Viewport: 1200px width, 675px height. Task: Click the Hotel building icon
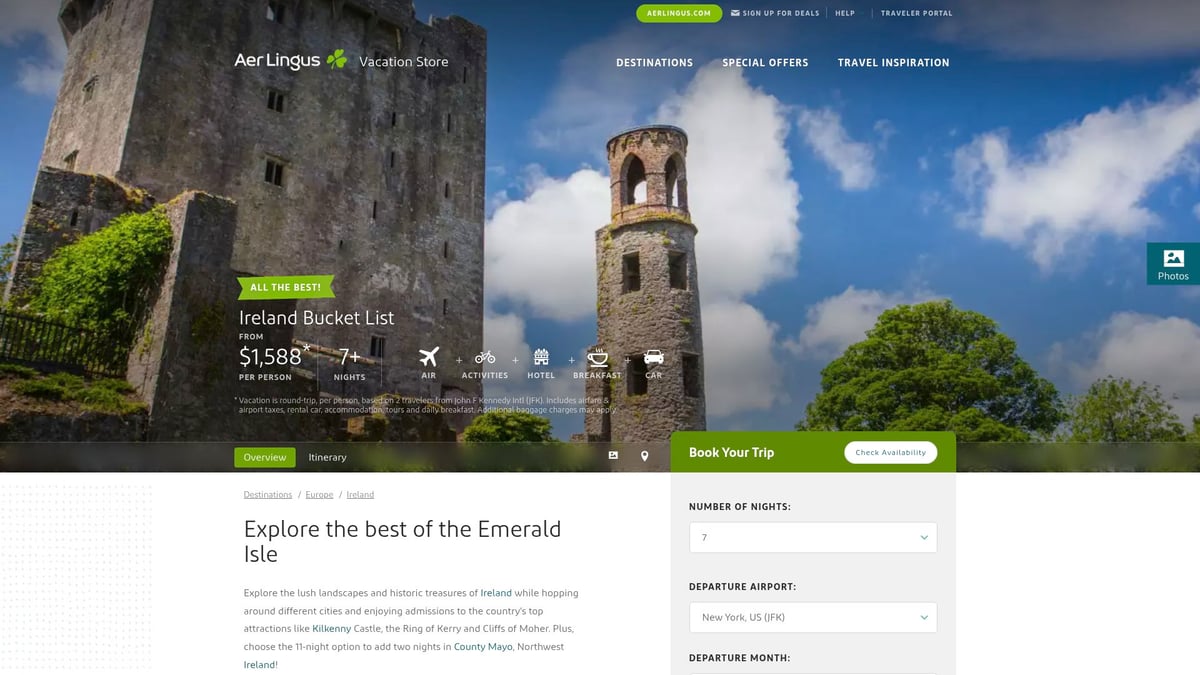pyautogui.click(x=540, y=358)
